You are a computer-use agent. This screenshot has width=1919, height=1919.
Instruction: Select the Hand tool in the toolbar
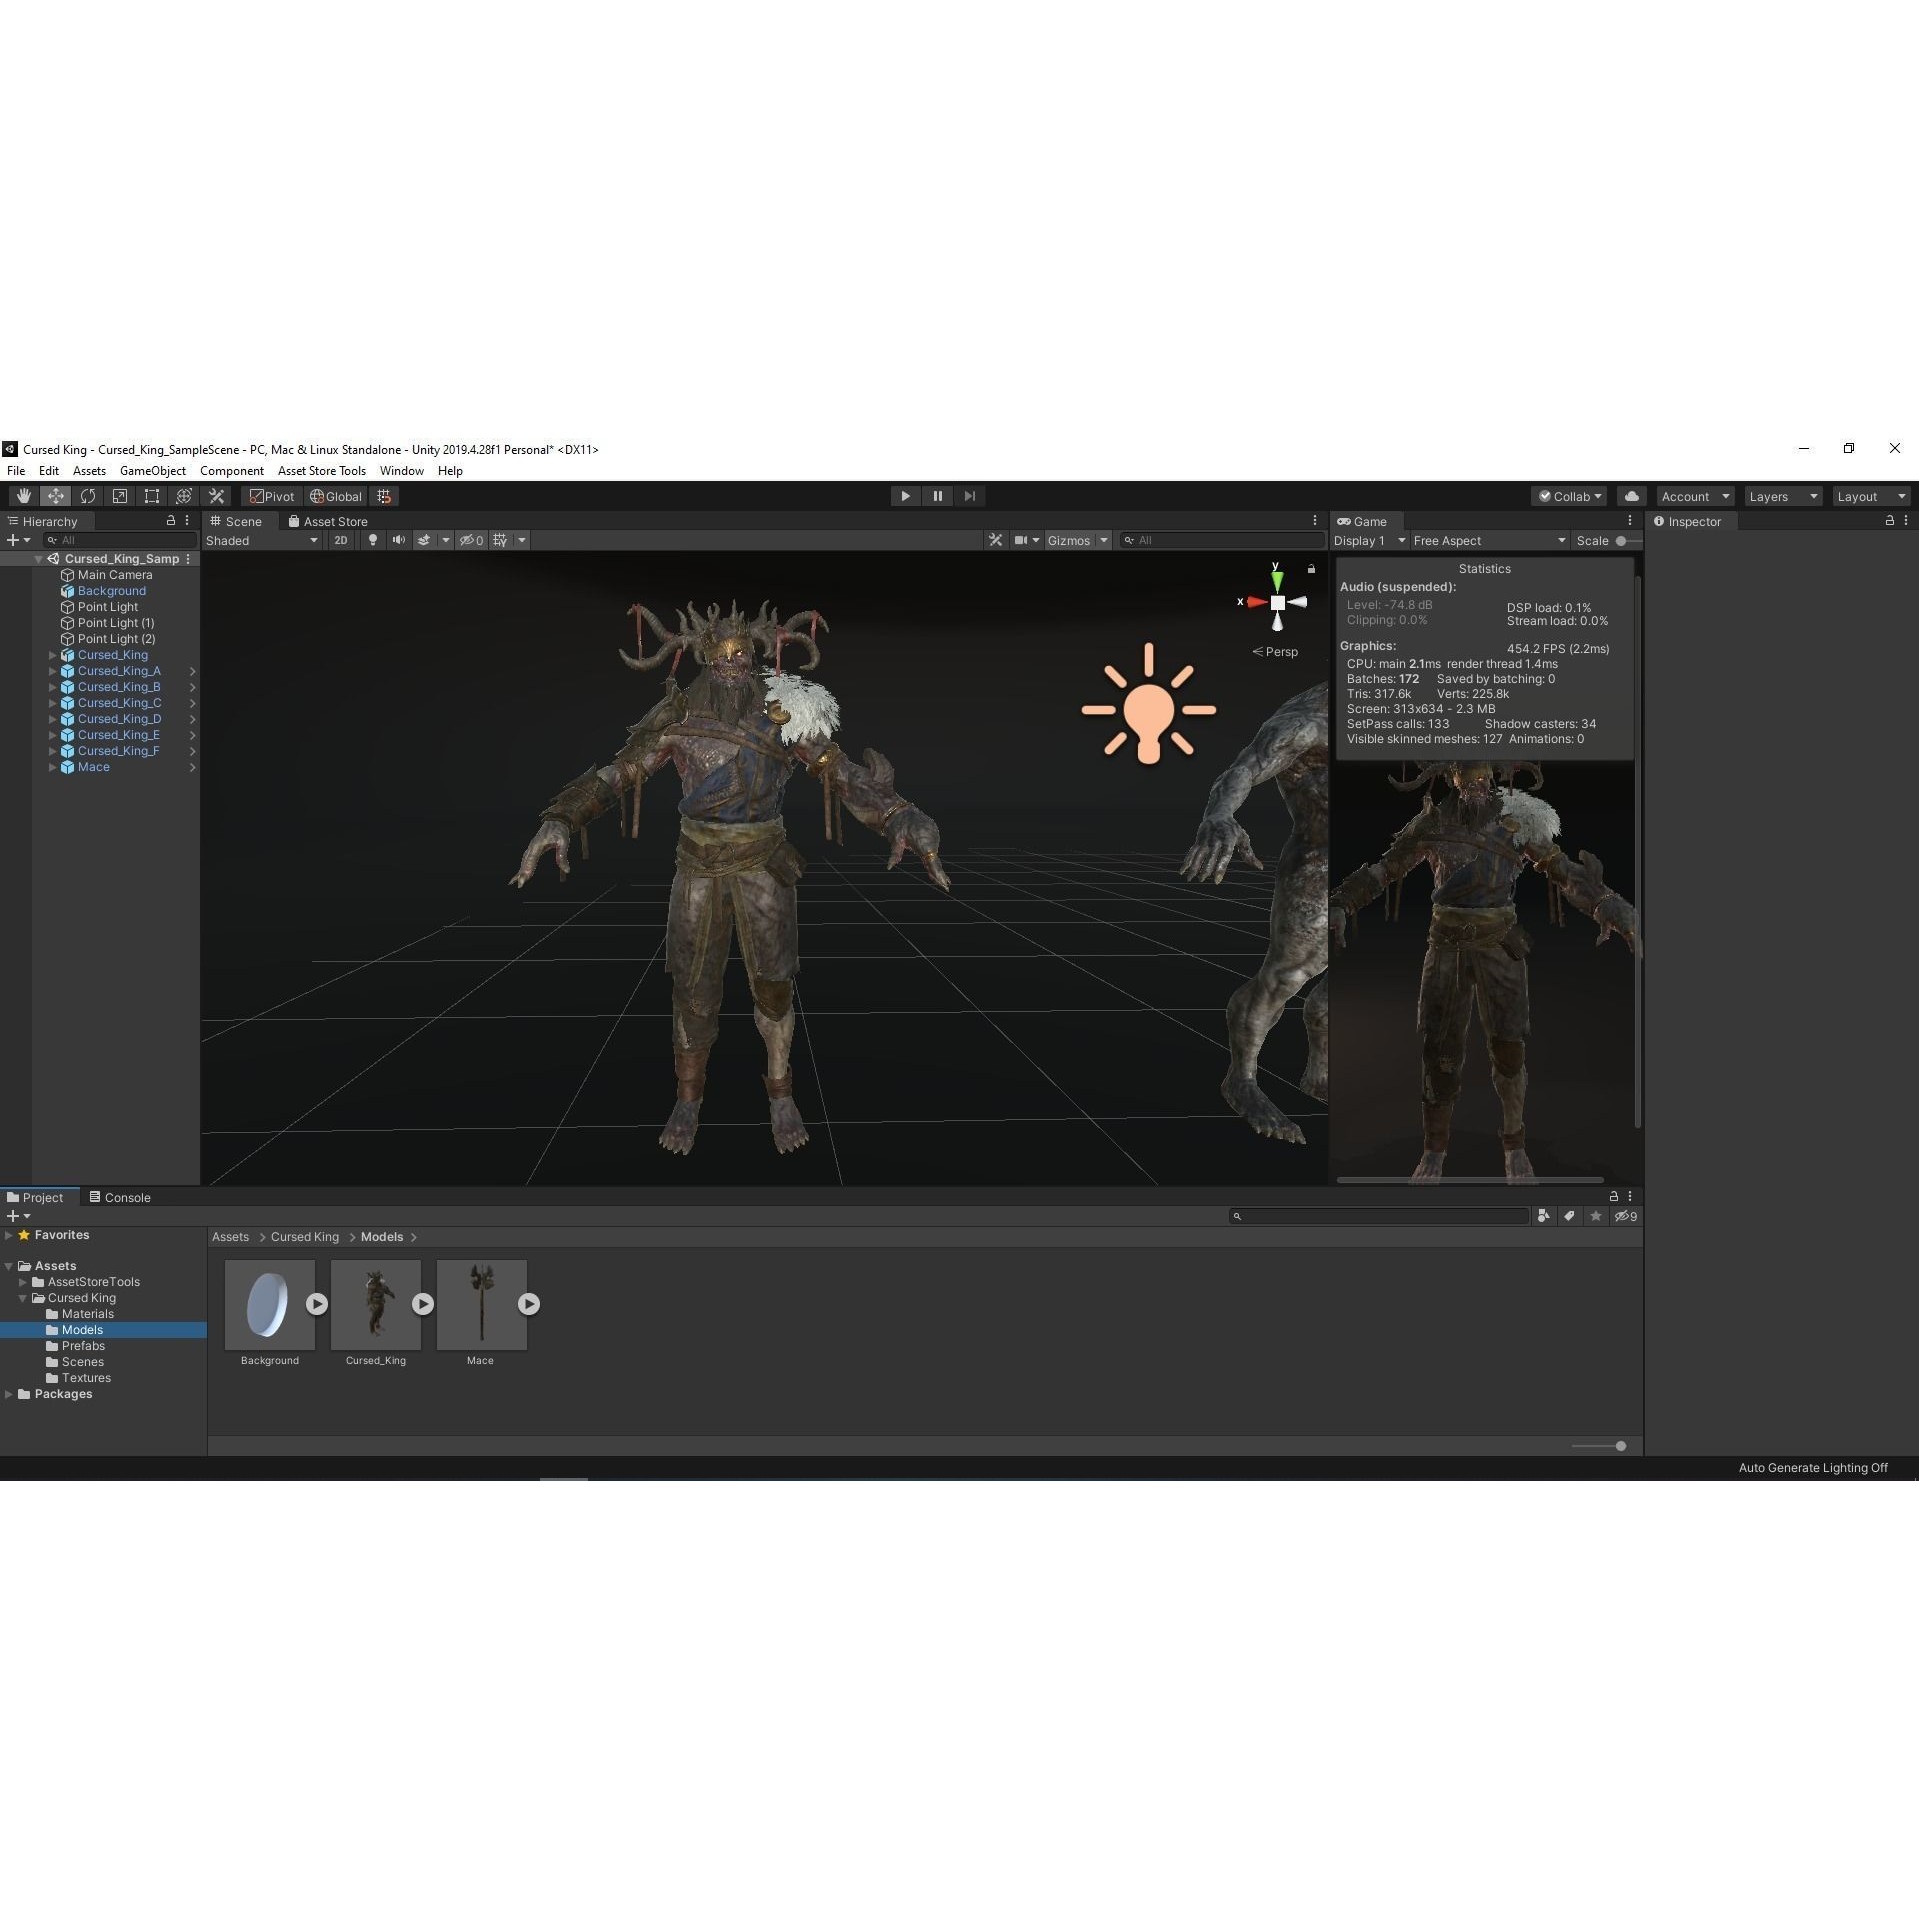pyautogui.click(x=23, y=496)
